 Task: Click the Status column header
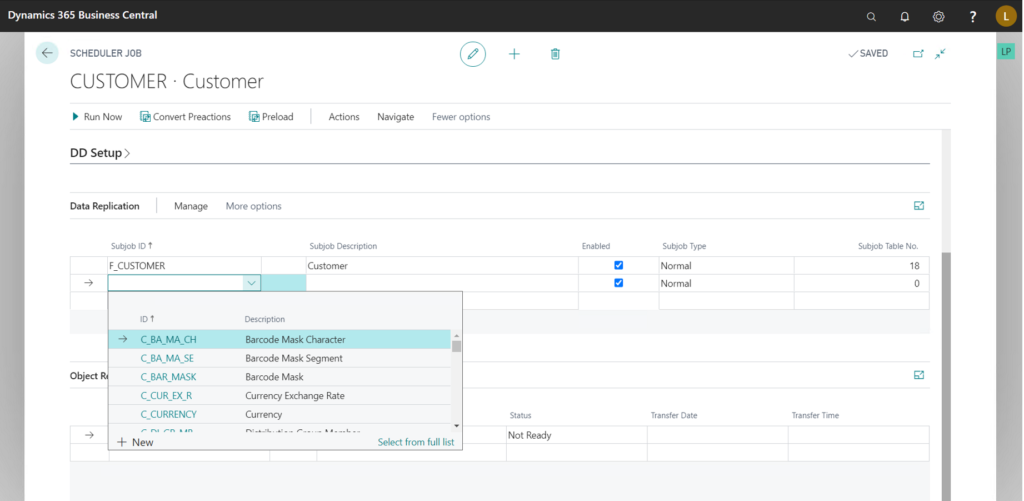[520, 415]
